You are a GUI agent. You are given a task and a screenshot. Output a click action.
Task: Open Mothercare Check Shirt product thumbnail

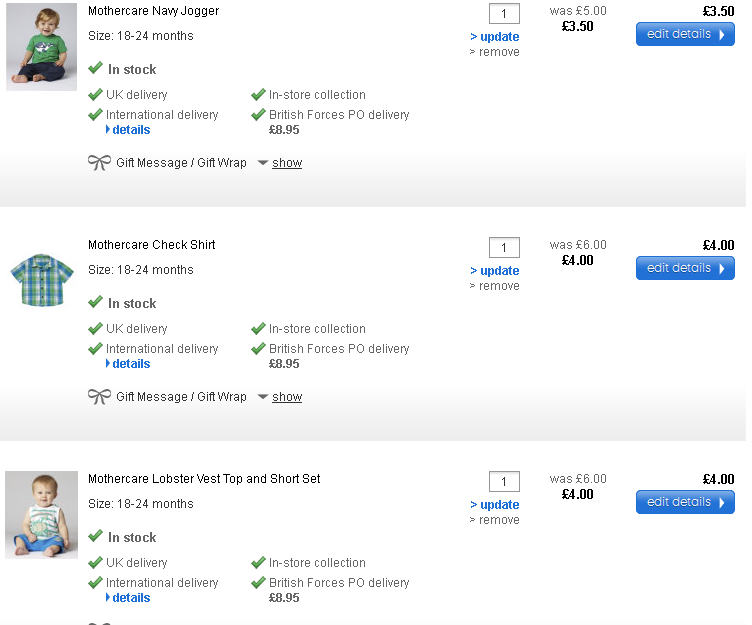[x=41, y=279]
